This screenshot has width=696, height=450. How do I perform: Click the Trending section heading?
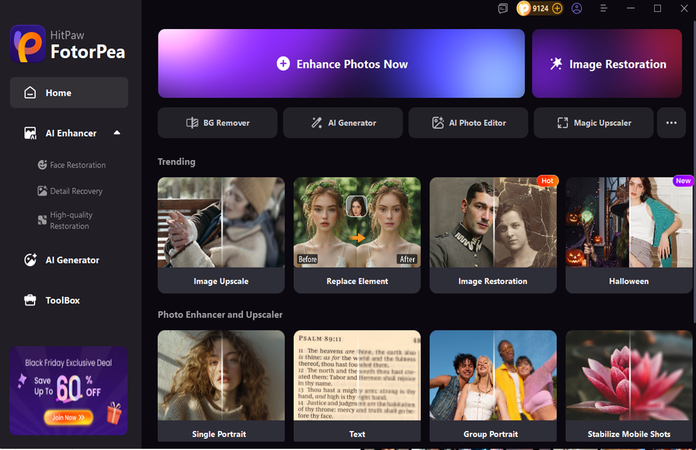176,162
